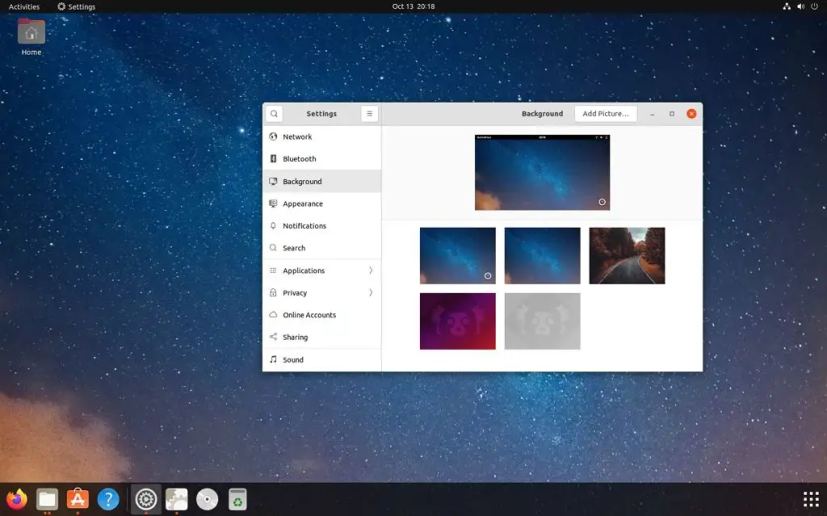The image size is (827, 516).
Task: Open the Settings hamburger menu
Action: 369,114
